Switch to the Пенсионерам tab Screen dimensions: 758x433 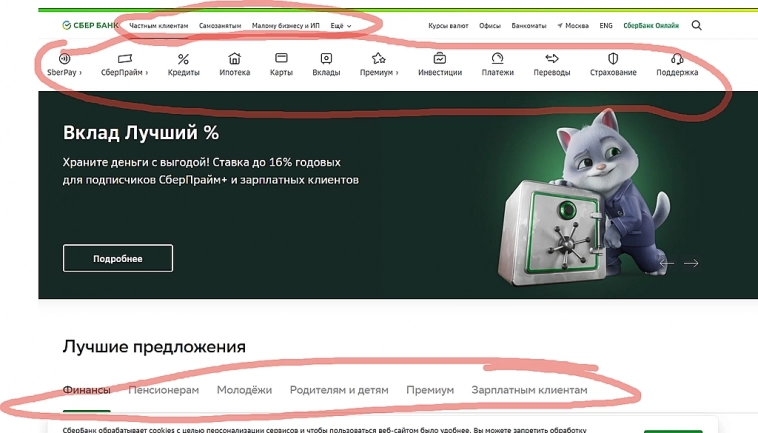click(163, 390)
